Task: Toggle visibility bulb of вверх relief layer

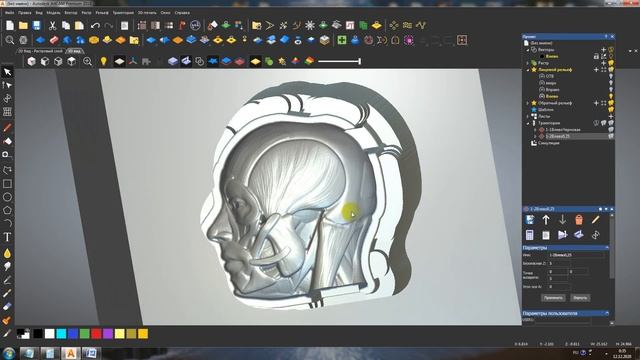Action: click(x=611, y=83)
